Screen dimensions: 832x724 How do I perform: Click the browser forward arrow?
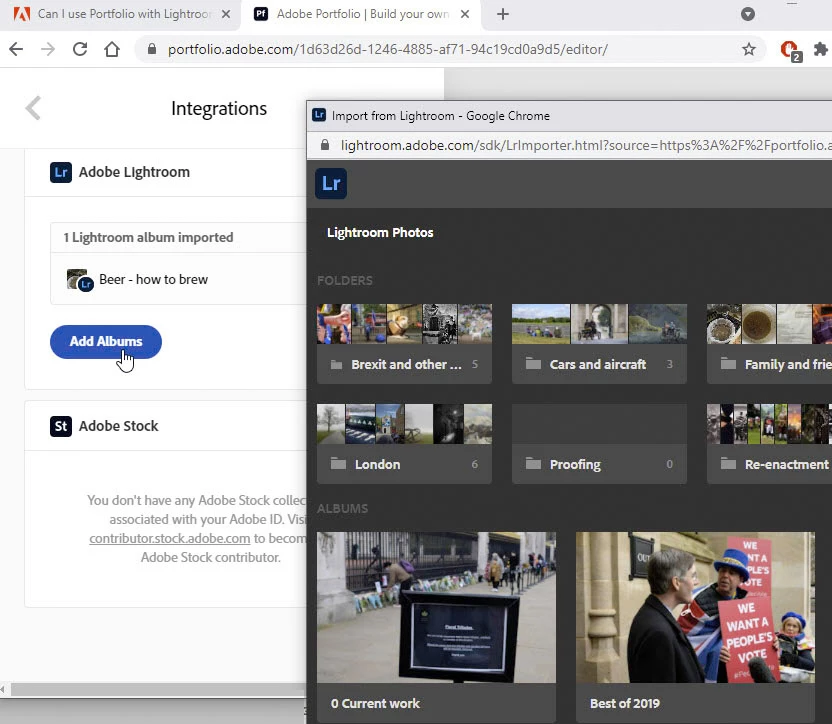point(48,49)
